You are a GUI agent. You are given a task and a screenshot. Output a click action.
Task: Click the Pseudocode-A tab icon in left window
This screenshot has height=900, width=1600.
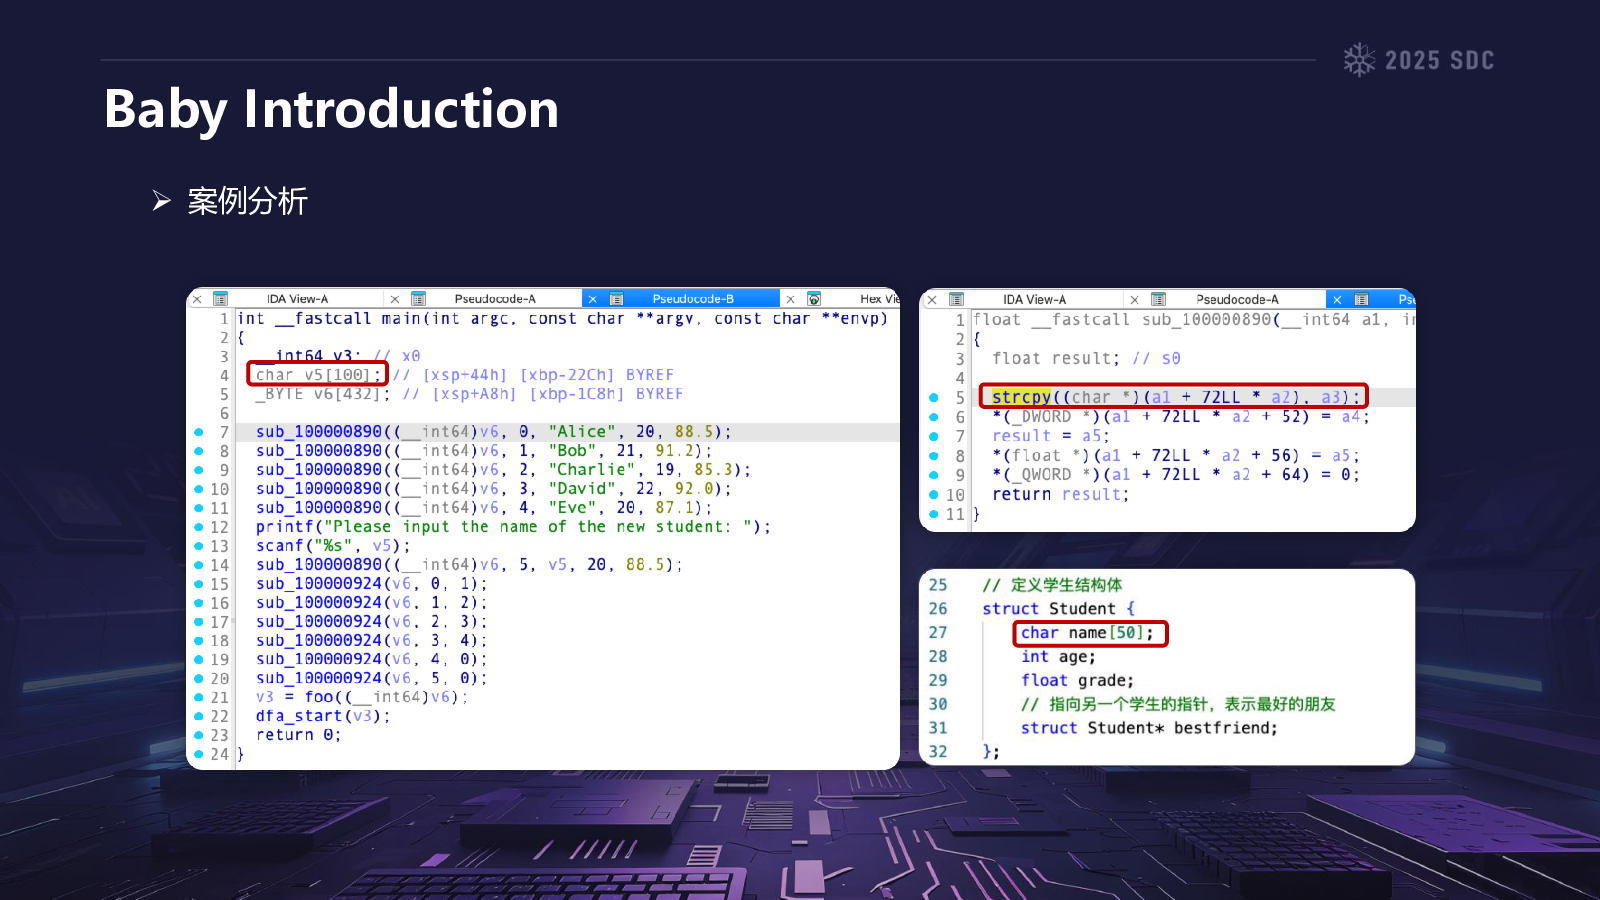(419, 299)
